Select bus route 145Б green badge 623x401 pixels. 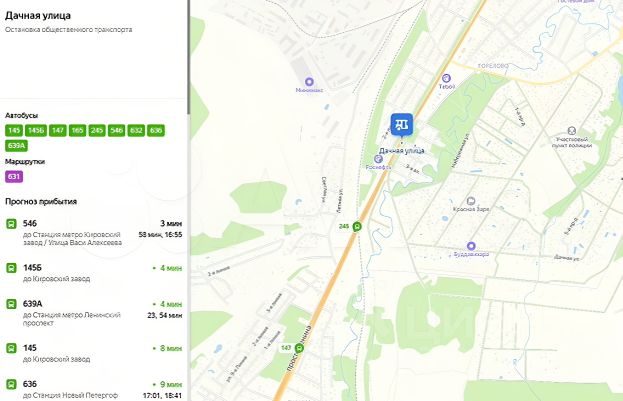[x=36, y=130]
